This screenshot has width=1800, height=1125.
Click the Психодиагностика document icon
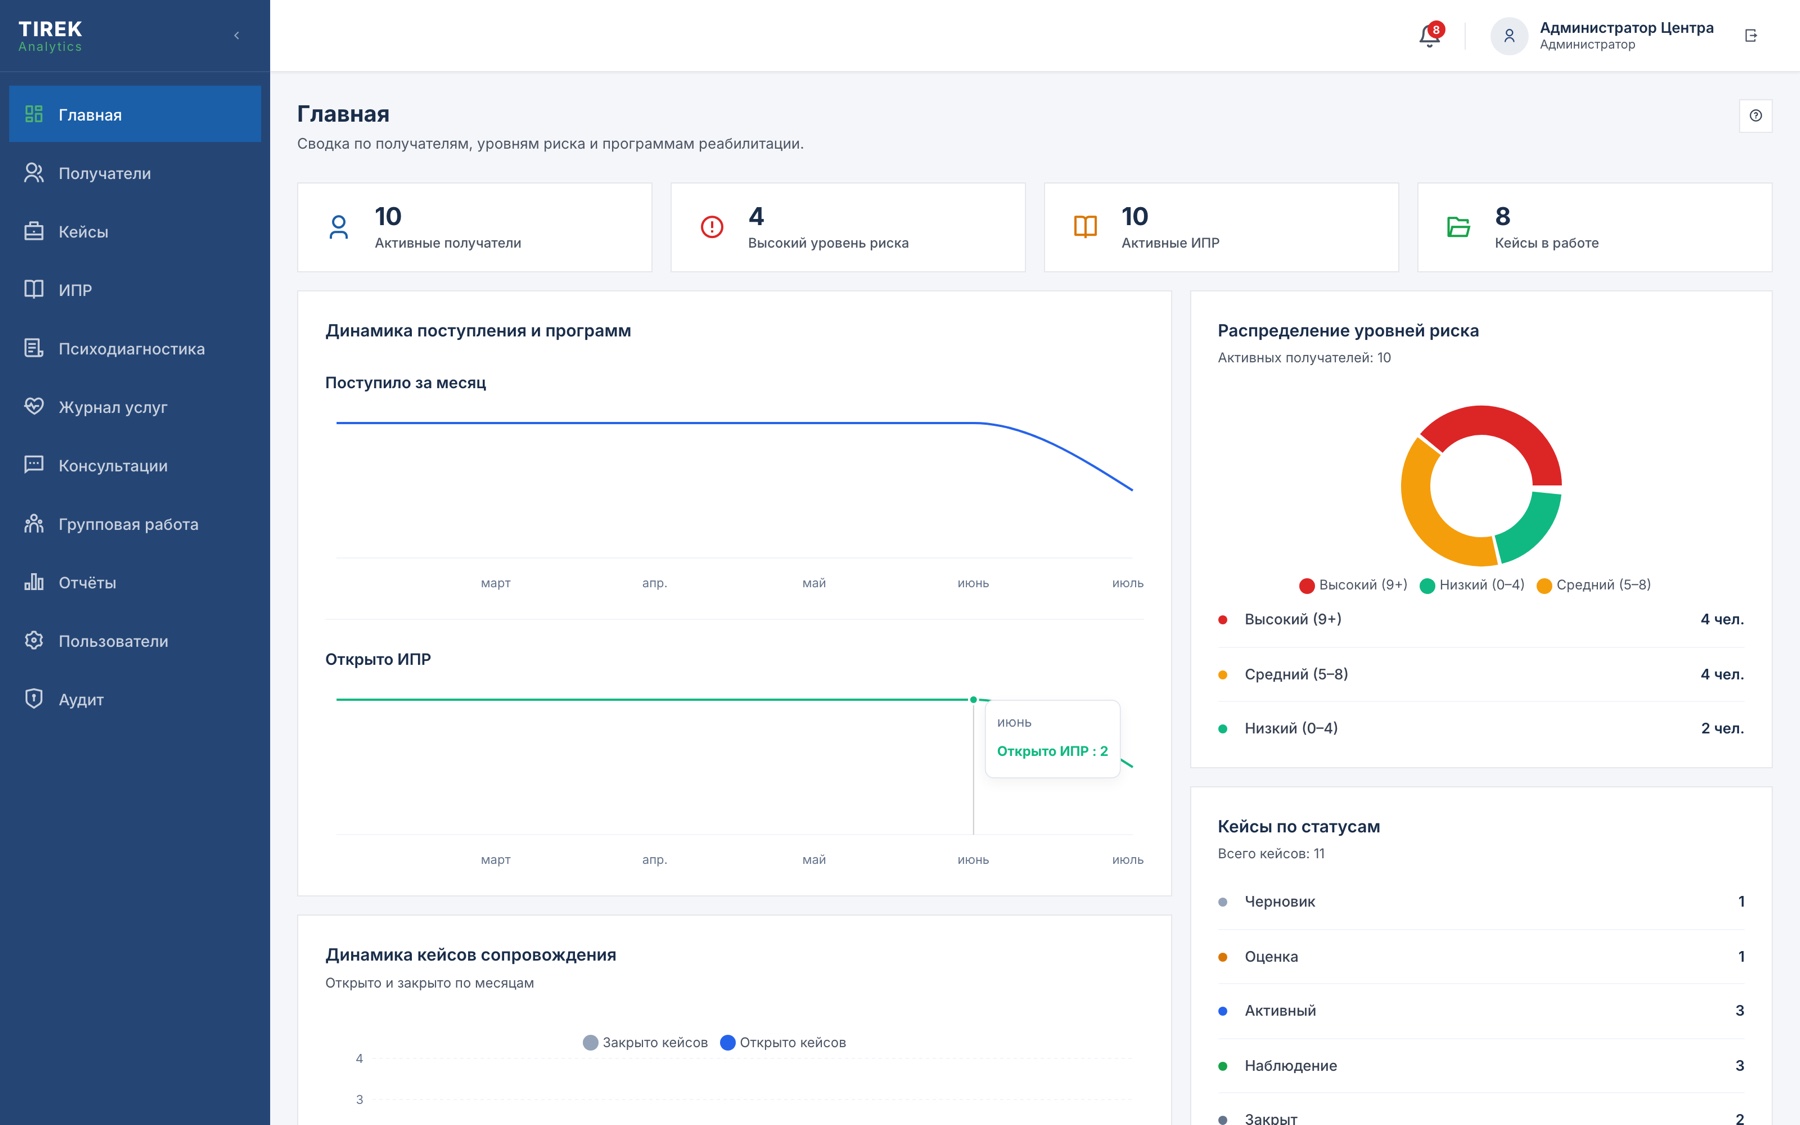click(x=34, y=348)
